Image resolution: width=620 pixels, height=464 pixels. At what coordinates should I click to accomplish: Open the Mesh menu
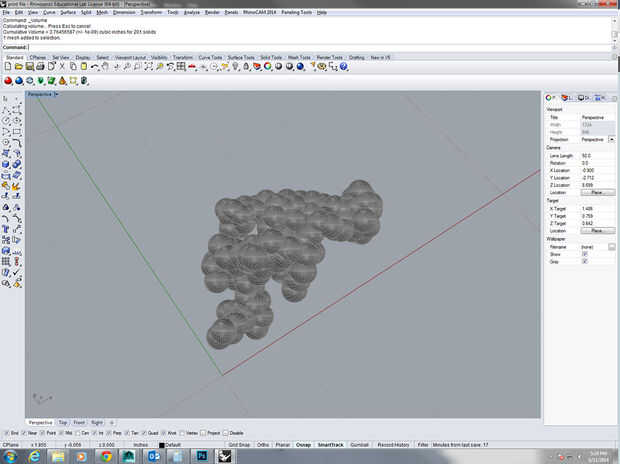tap(102, 12)
